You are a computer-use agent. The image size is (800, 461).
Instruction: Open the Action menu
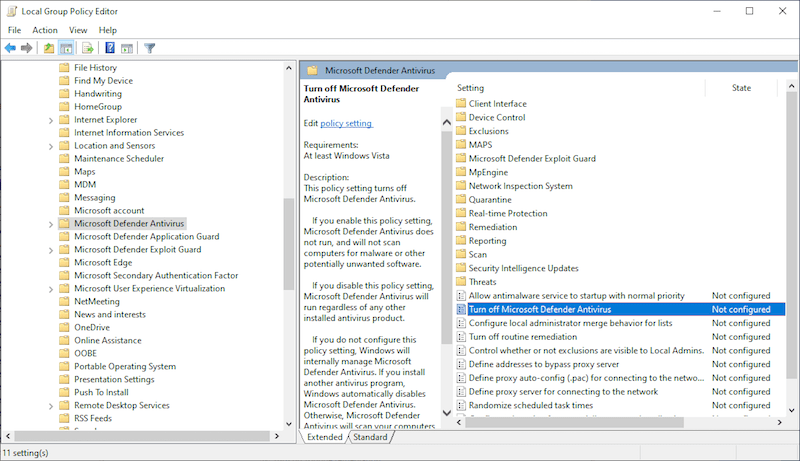(45, 30)
